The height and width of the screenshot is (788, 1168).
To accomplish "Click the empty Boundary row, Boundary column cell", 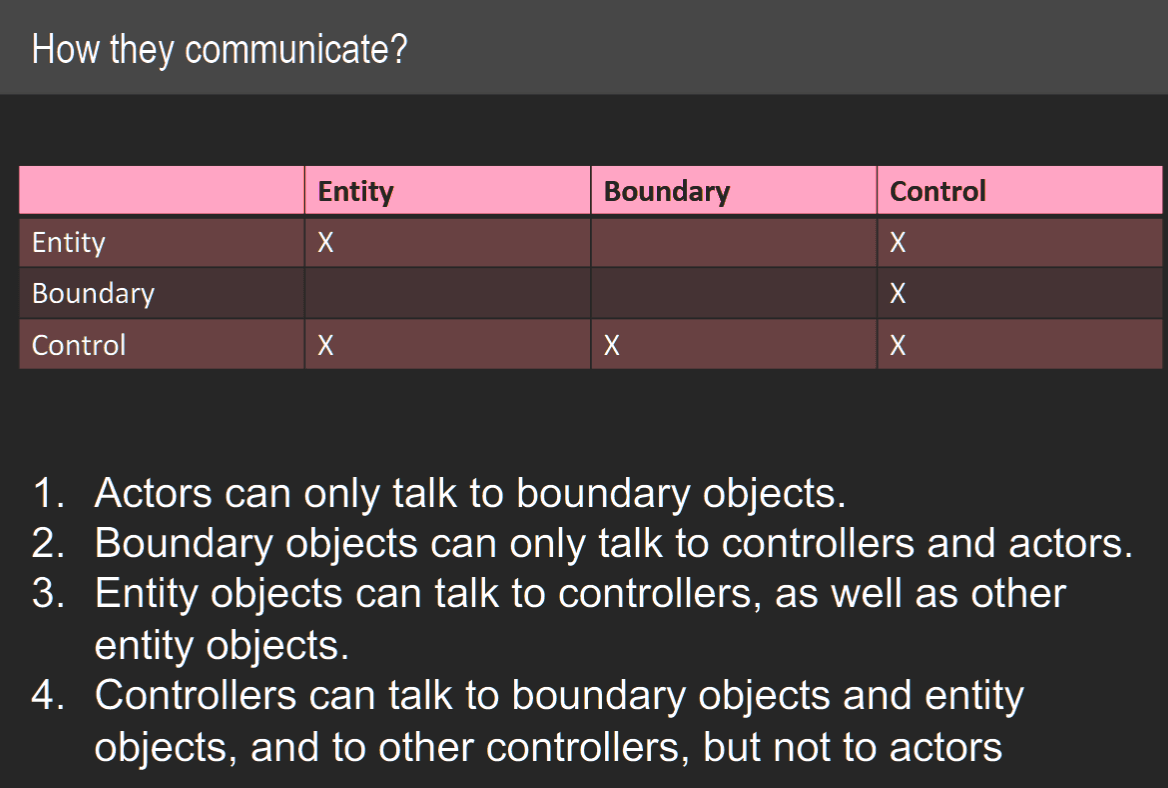I will point(734,293).
